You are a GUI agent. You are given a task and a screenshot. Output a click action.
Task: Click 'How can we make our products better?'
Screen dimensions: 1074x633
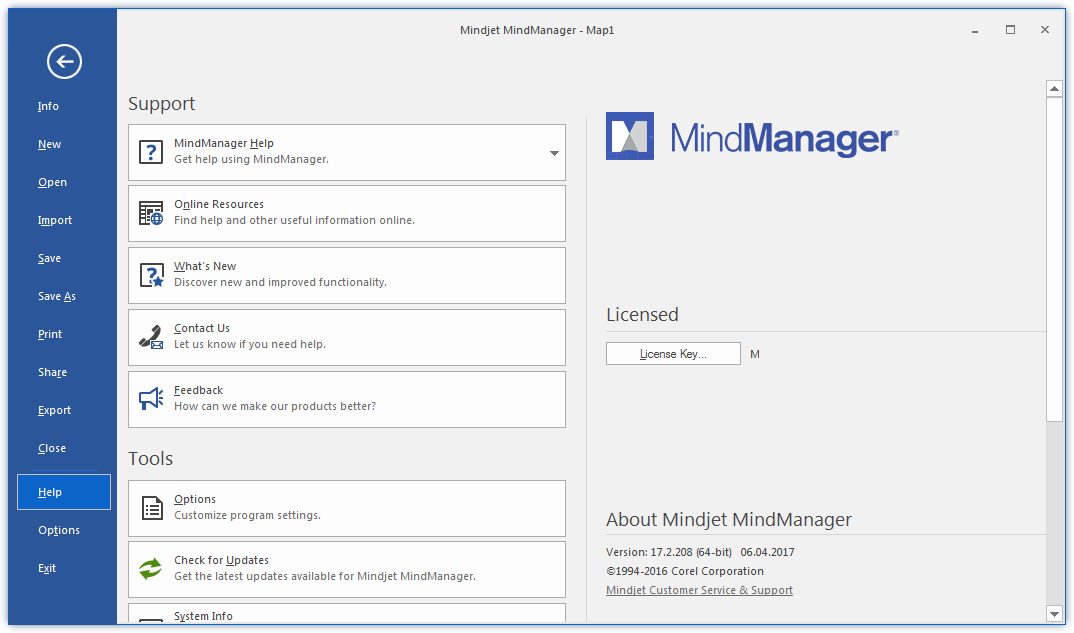click(x=275, y=406)
